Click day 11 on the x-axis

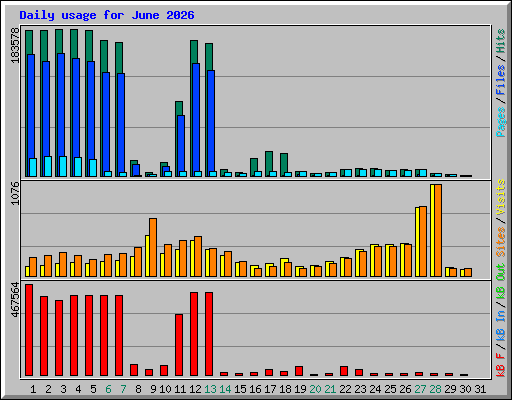(x=180, y=389)
